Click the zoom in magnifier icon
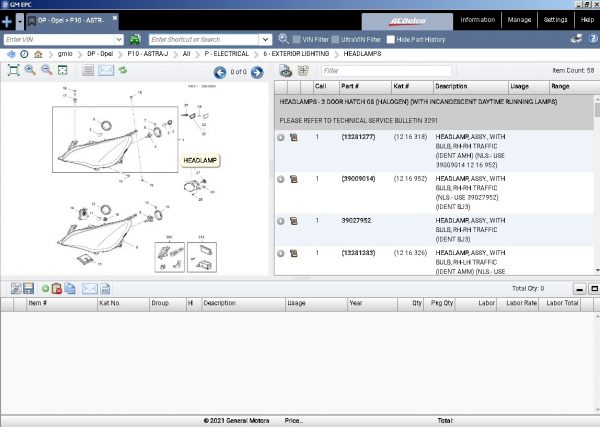600x427 pixels. (30, 70)
